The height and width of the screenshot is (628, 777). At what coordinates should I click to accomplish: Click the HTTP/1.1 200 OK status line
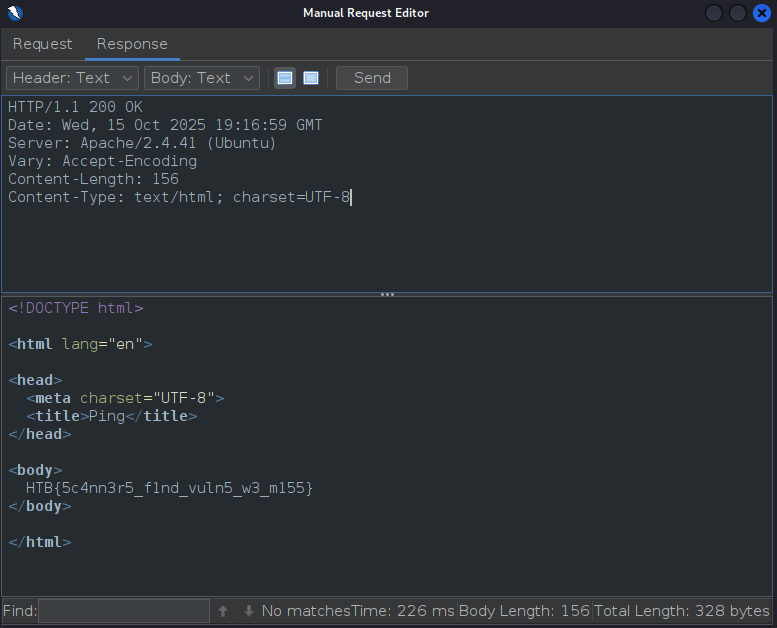tap(75, 107)
